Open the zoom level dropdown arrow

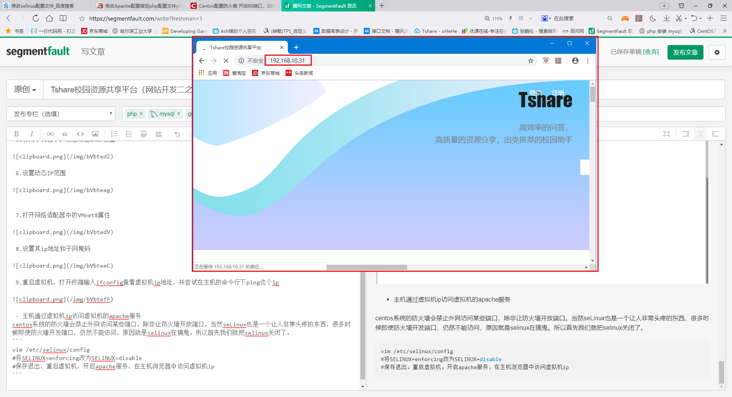(530, 19)
